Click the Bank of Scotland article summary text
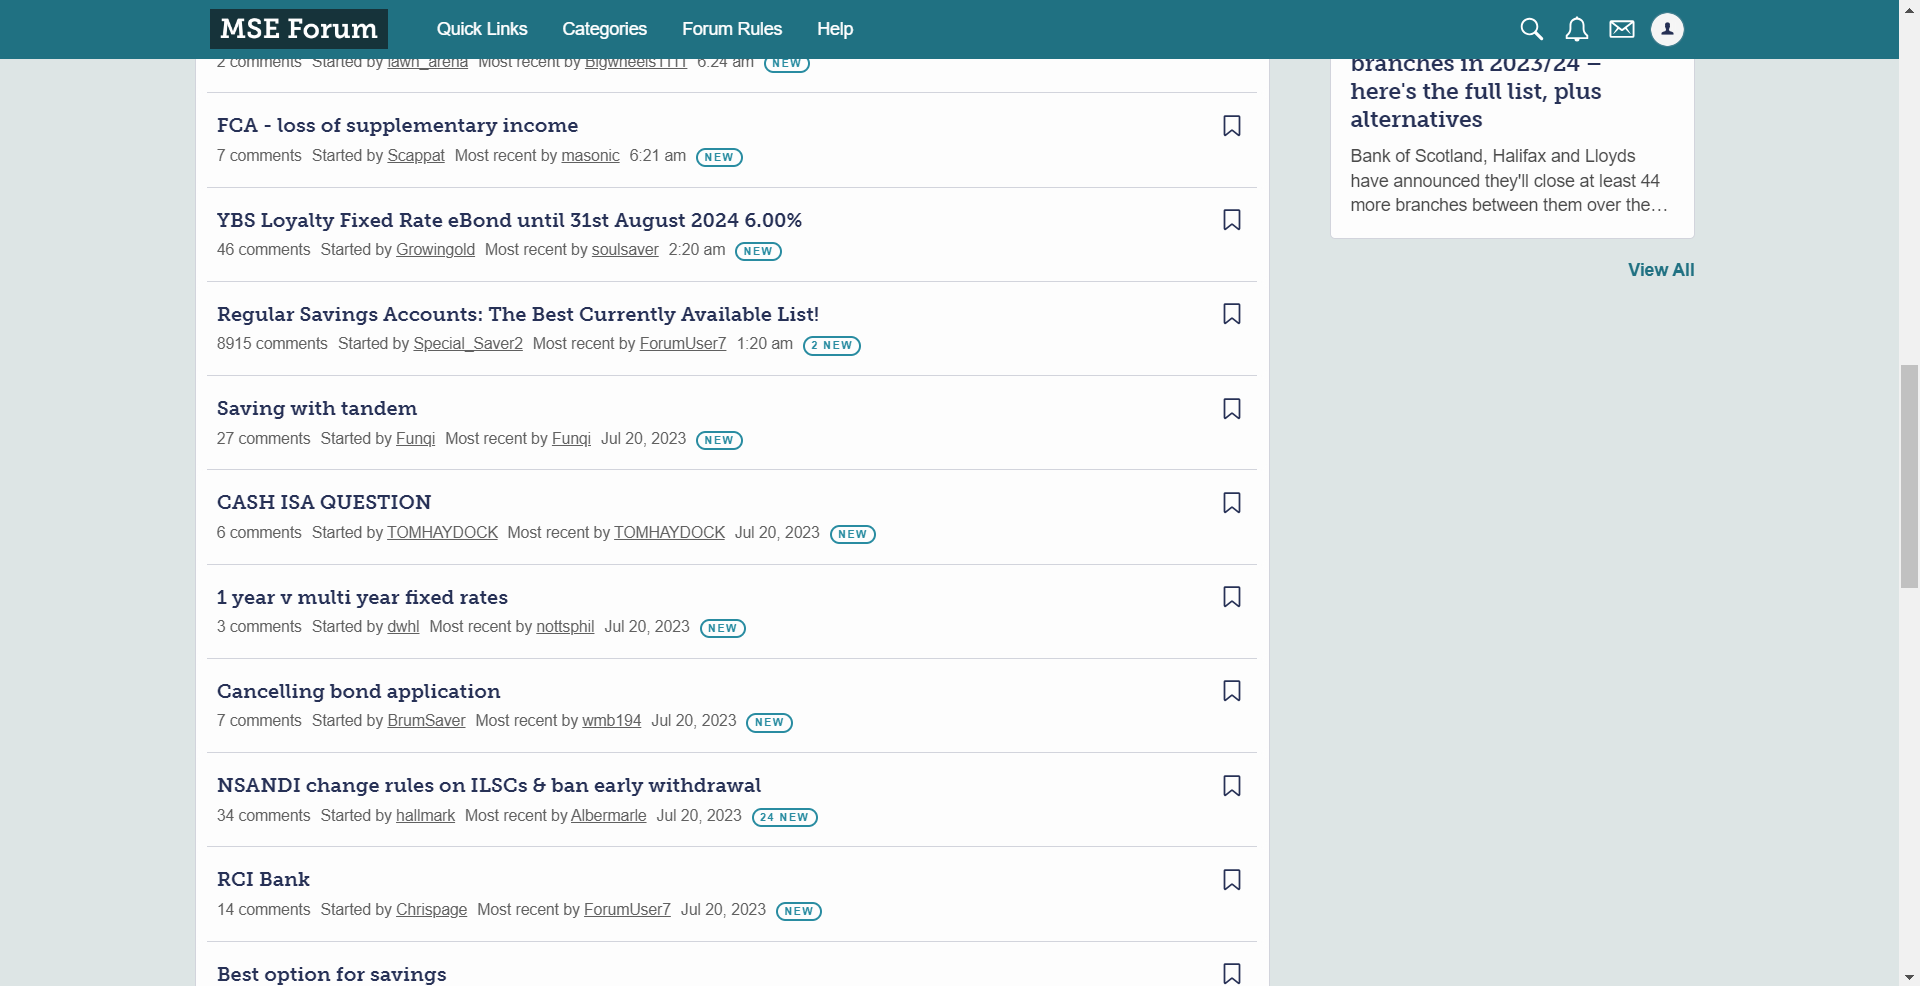The image size is (1920, 986). pos(1509,181)
